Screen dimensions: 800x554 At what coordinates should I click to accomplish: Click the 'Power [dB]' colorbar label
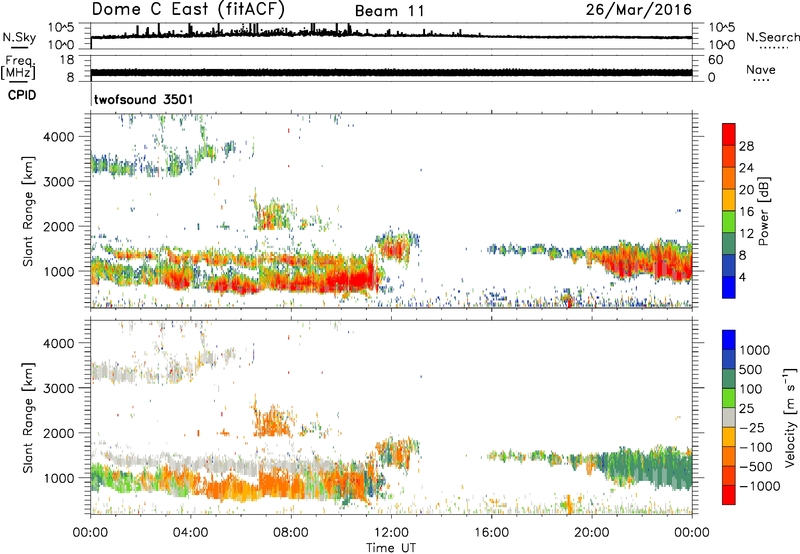coord(763,211)
